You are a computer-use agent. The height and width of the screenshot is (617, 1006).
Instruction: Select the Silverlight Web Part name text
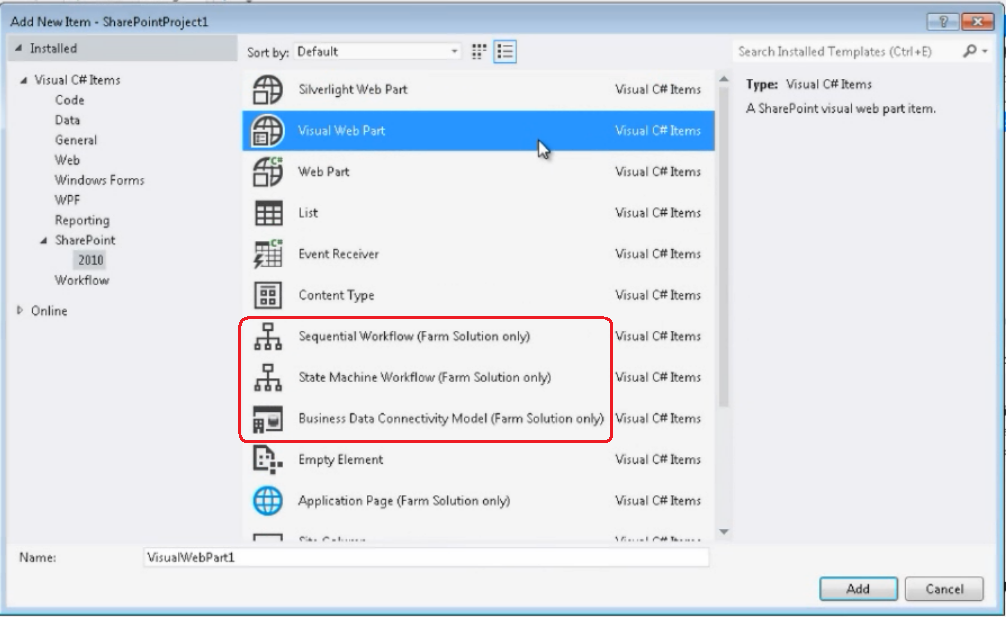point(353,89)
